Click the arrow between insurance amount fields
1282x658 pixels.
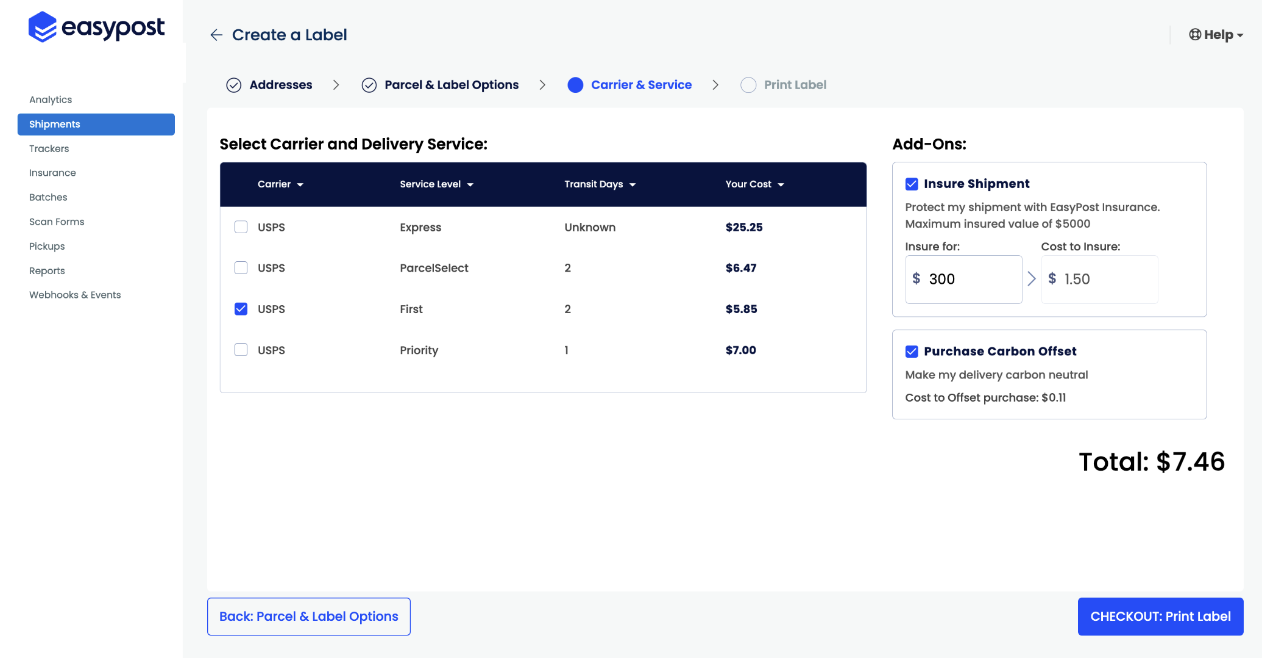(x=1032, y=279)
